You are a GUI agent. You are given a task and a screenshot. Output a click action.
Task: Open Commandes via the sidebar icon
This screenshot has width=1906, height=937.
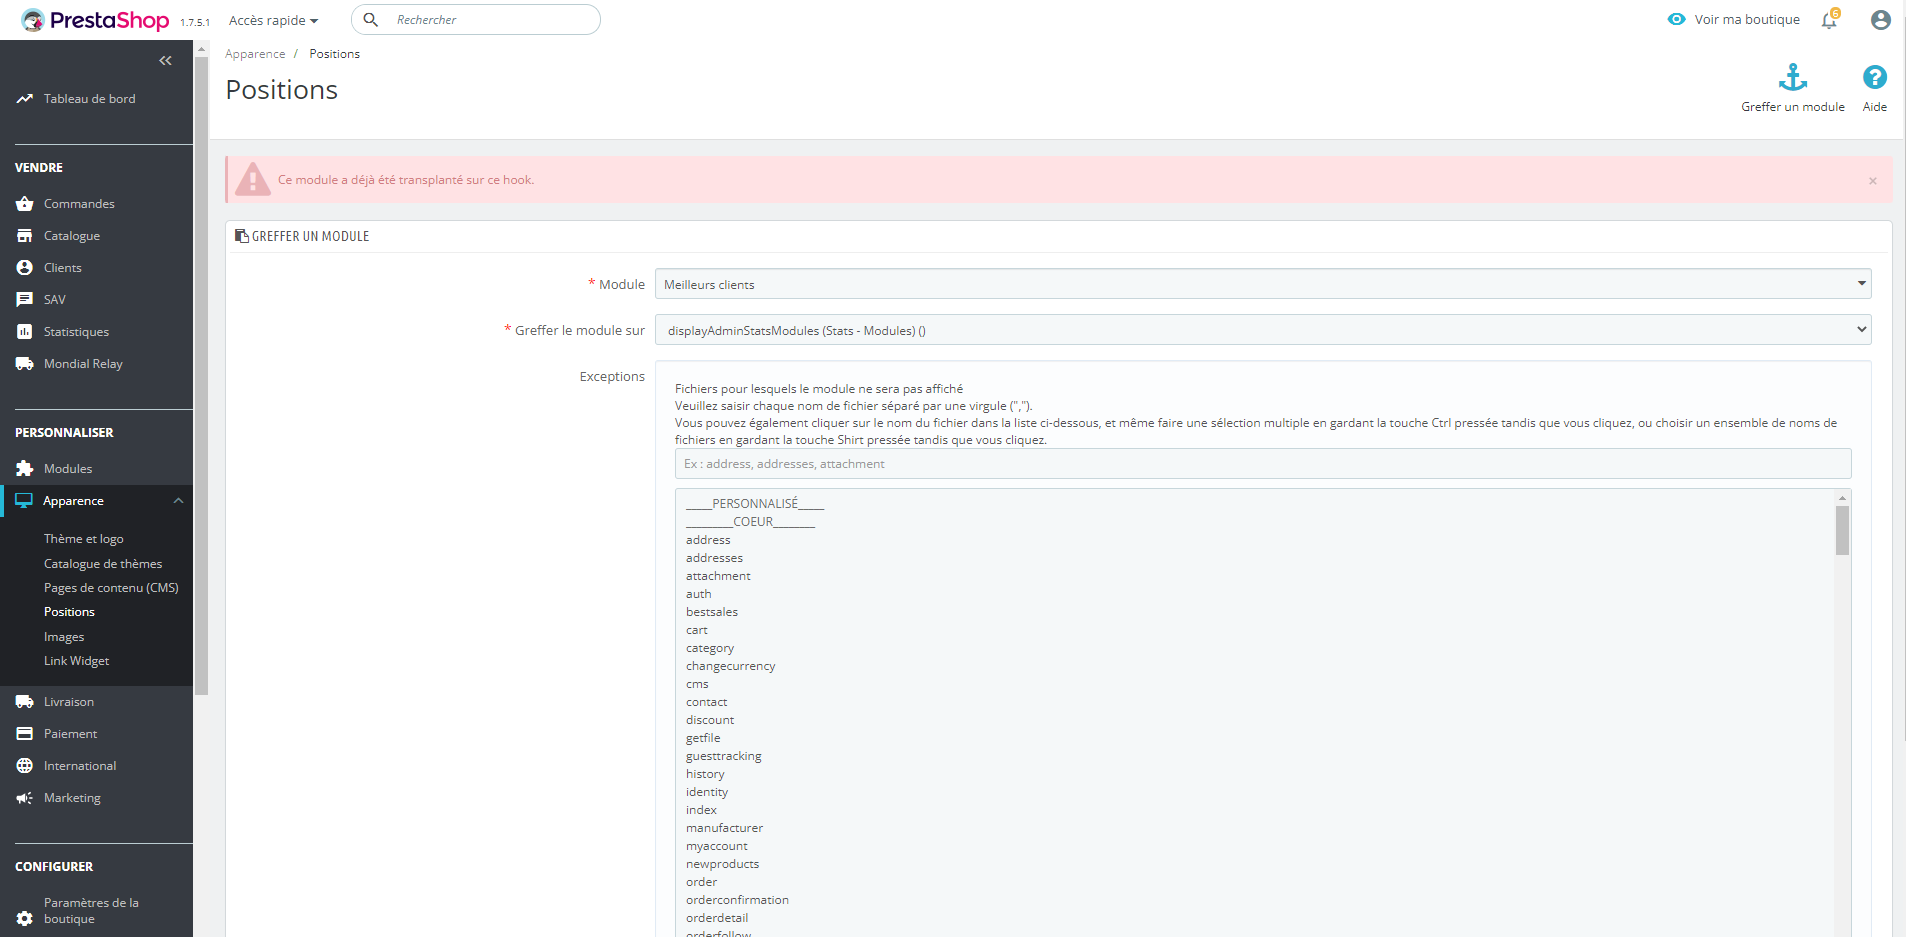24,203
